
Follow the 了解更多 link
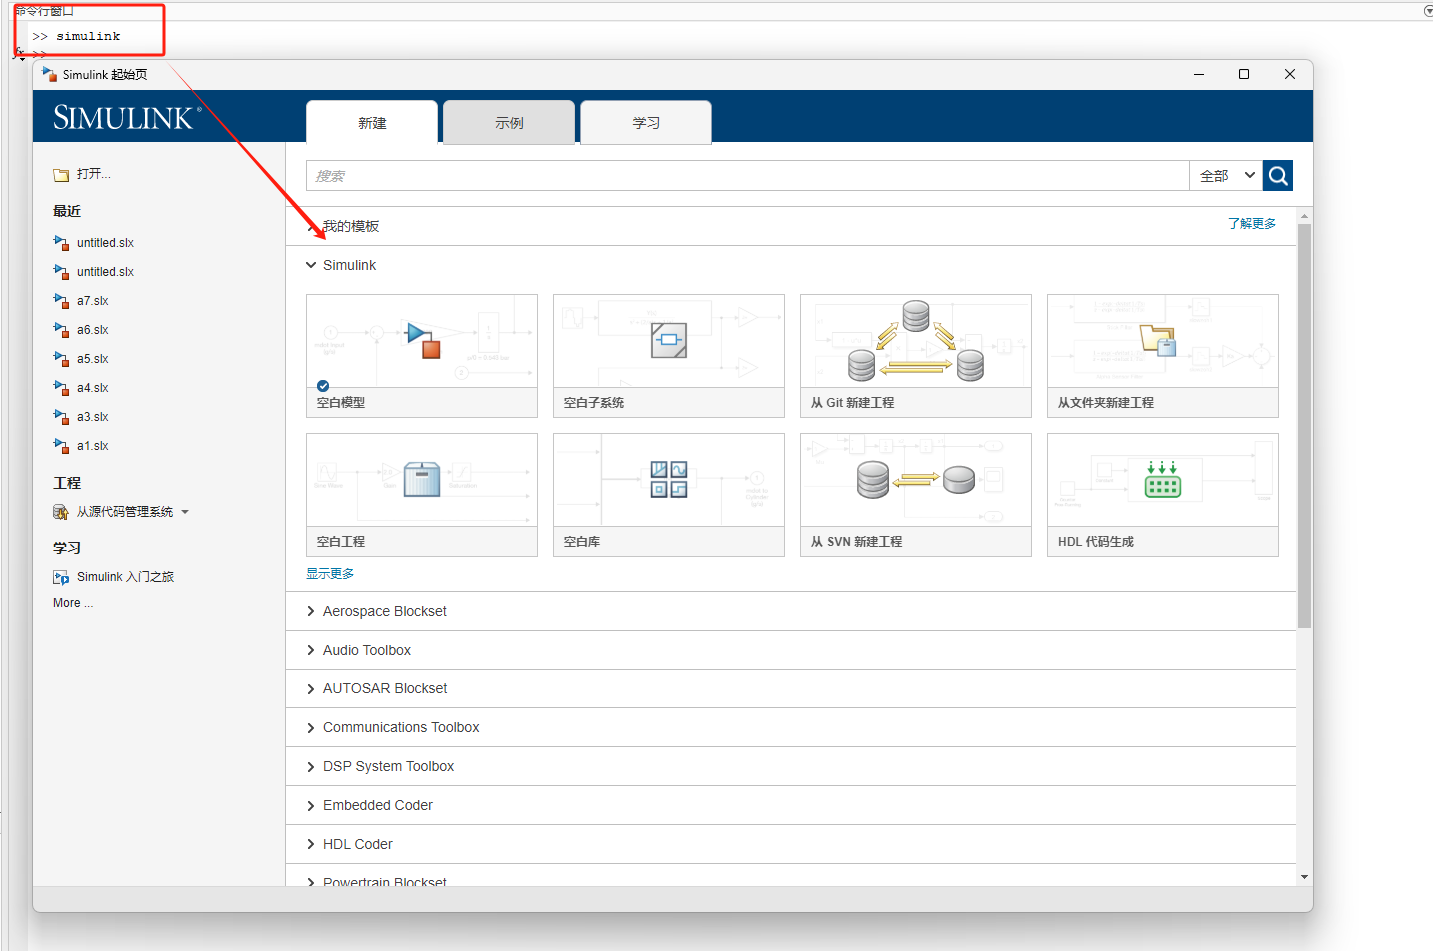point(1252,224)
